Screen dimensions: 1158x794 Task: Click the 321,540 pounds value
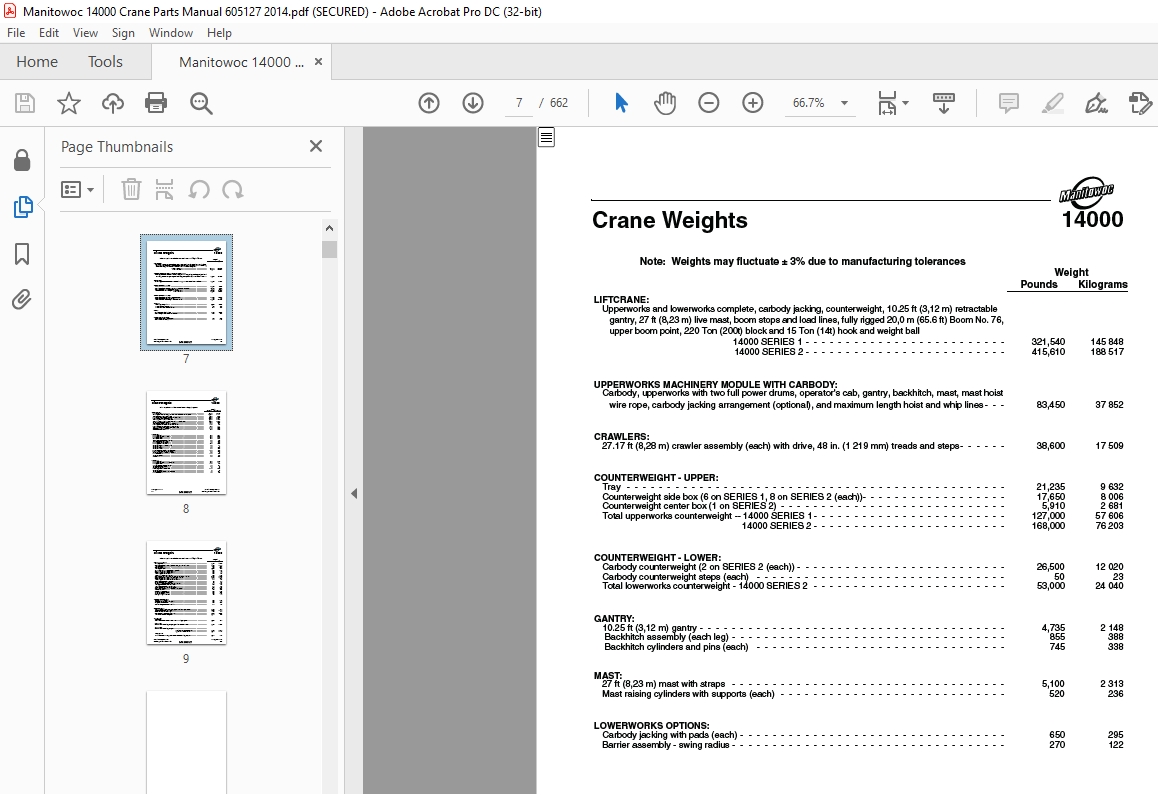point(1048,342)
